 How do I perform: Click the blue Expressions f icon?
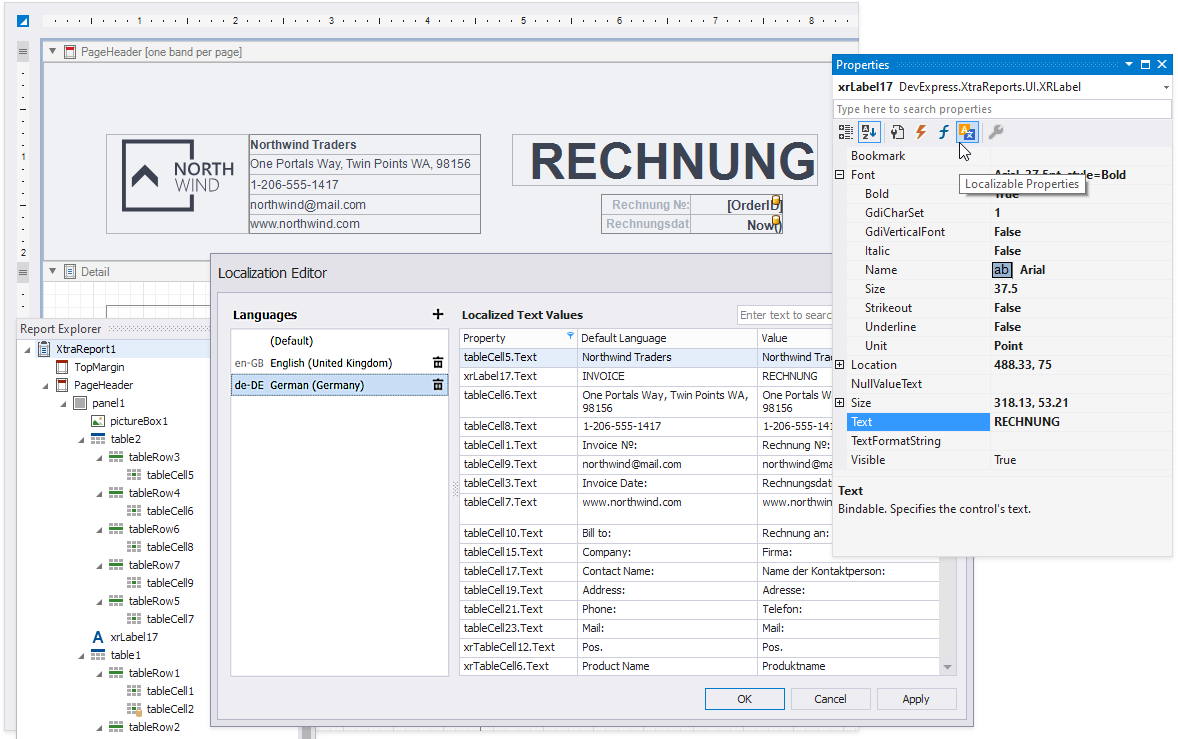click(943, 132)
